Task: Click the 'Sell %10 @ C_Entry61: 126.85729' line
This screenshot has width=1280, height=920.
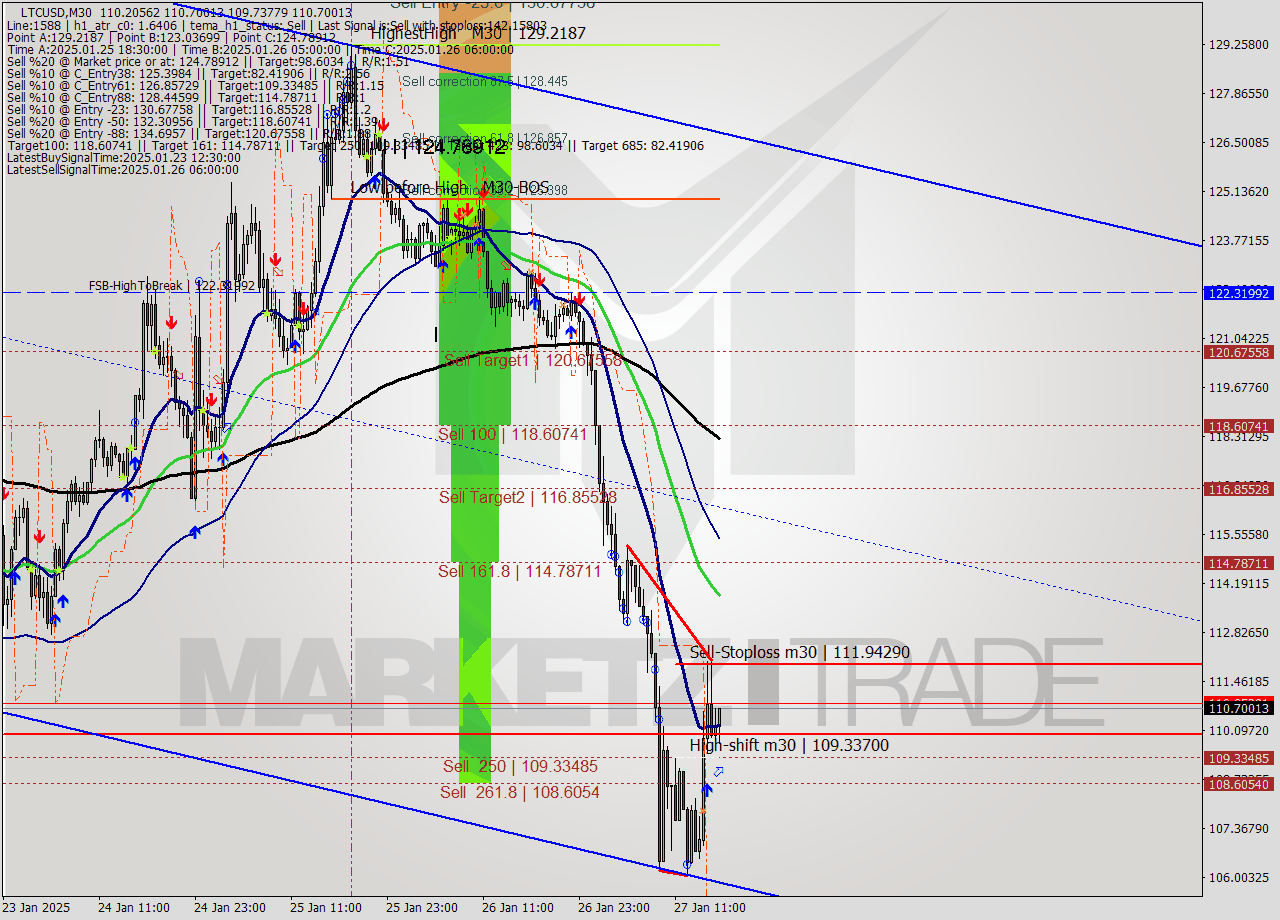Action: point(195,86)
